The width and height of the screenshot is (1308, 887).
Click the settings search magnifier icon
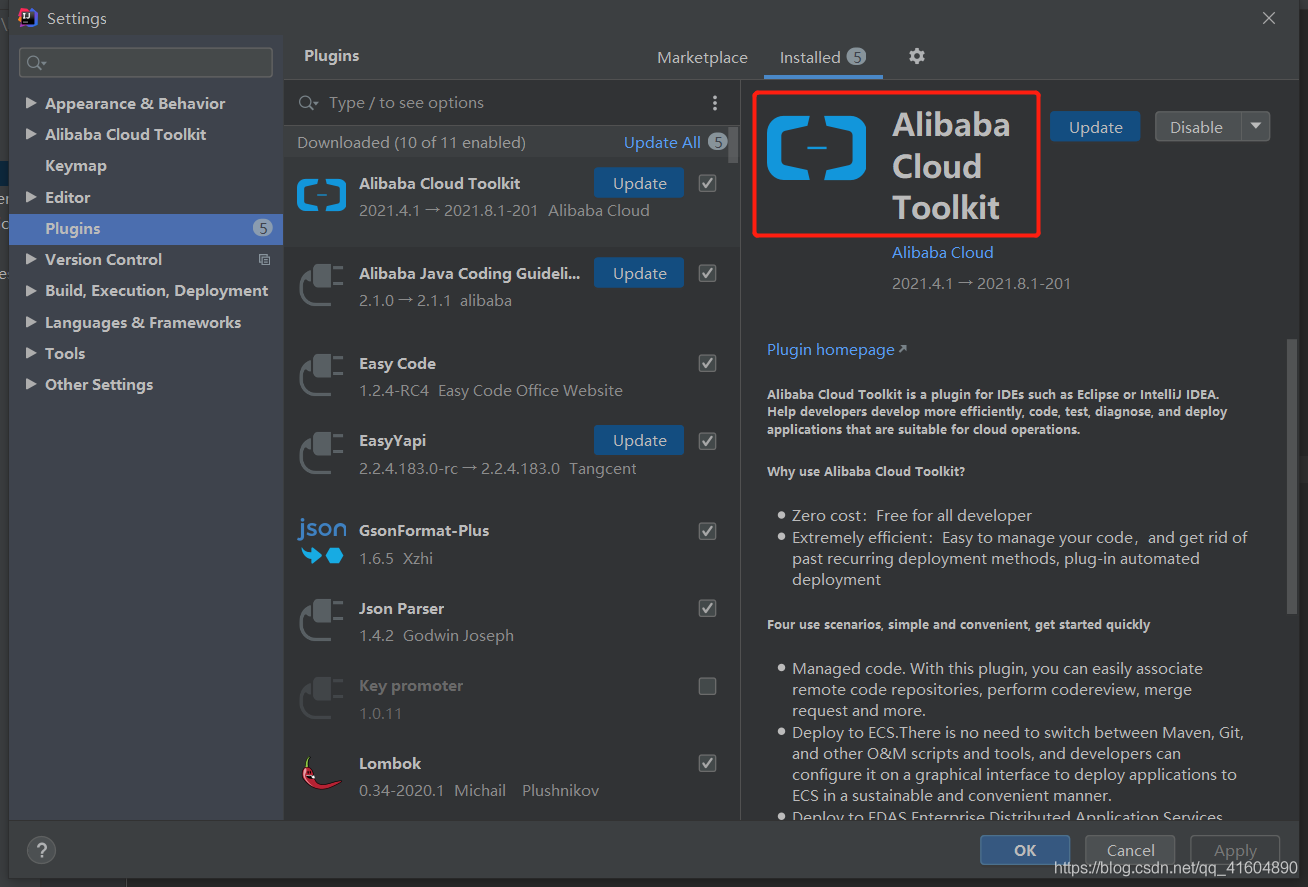pos(36,63)
